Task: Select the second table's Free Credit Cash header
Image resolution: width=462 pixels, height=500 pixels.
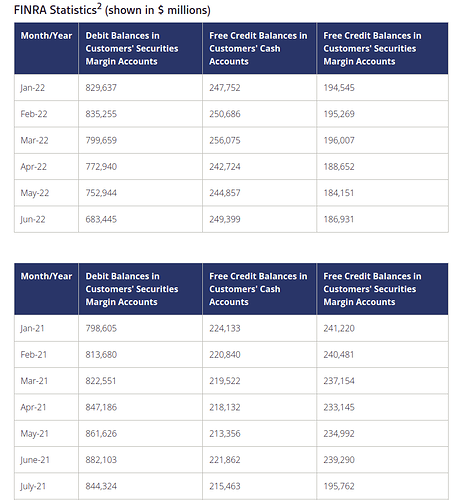Action: 258,289
